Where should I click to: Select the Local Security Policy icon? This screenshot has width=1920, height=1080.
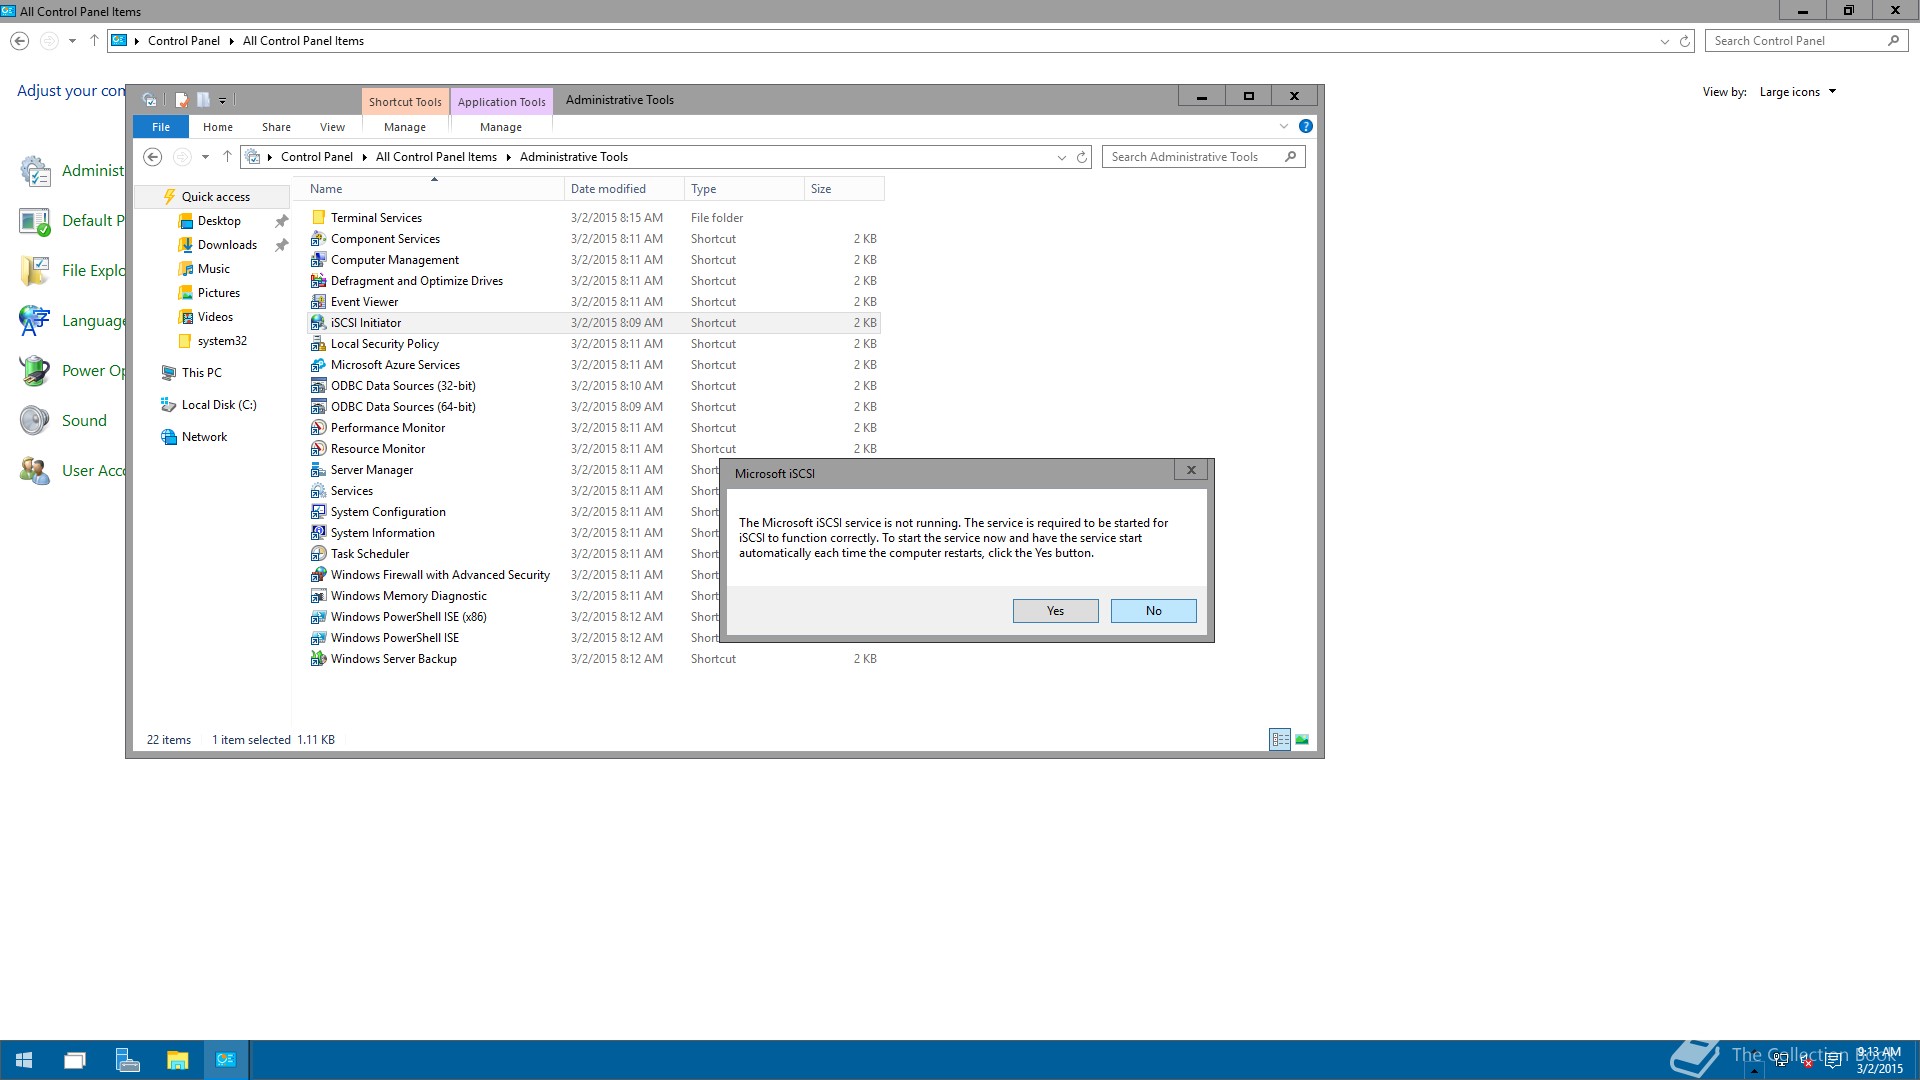(x=318, y=344)
